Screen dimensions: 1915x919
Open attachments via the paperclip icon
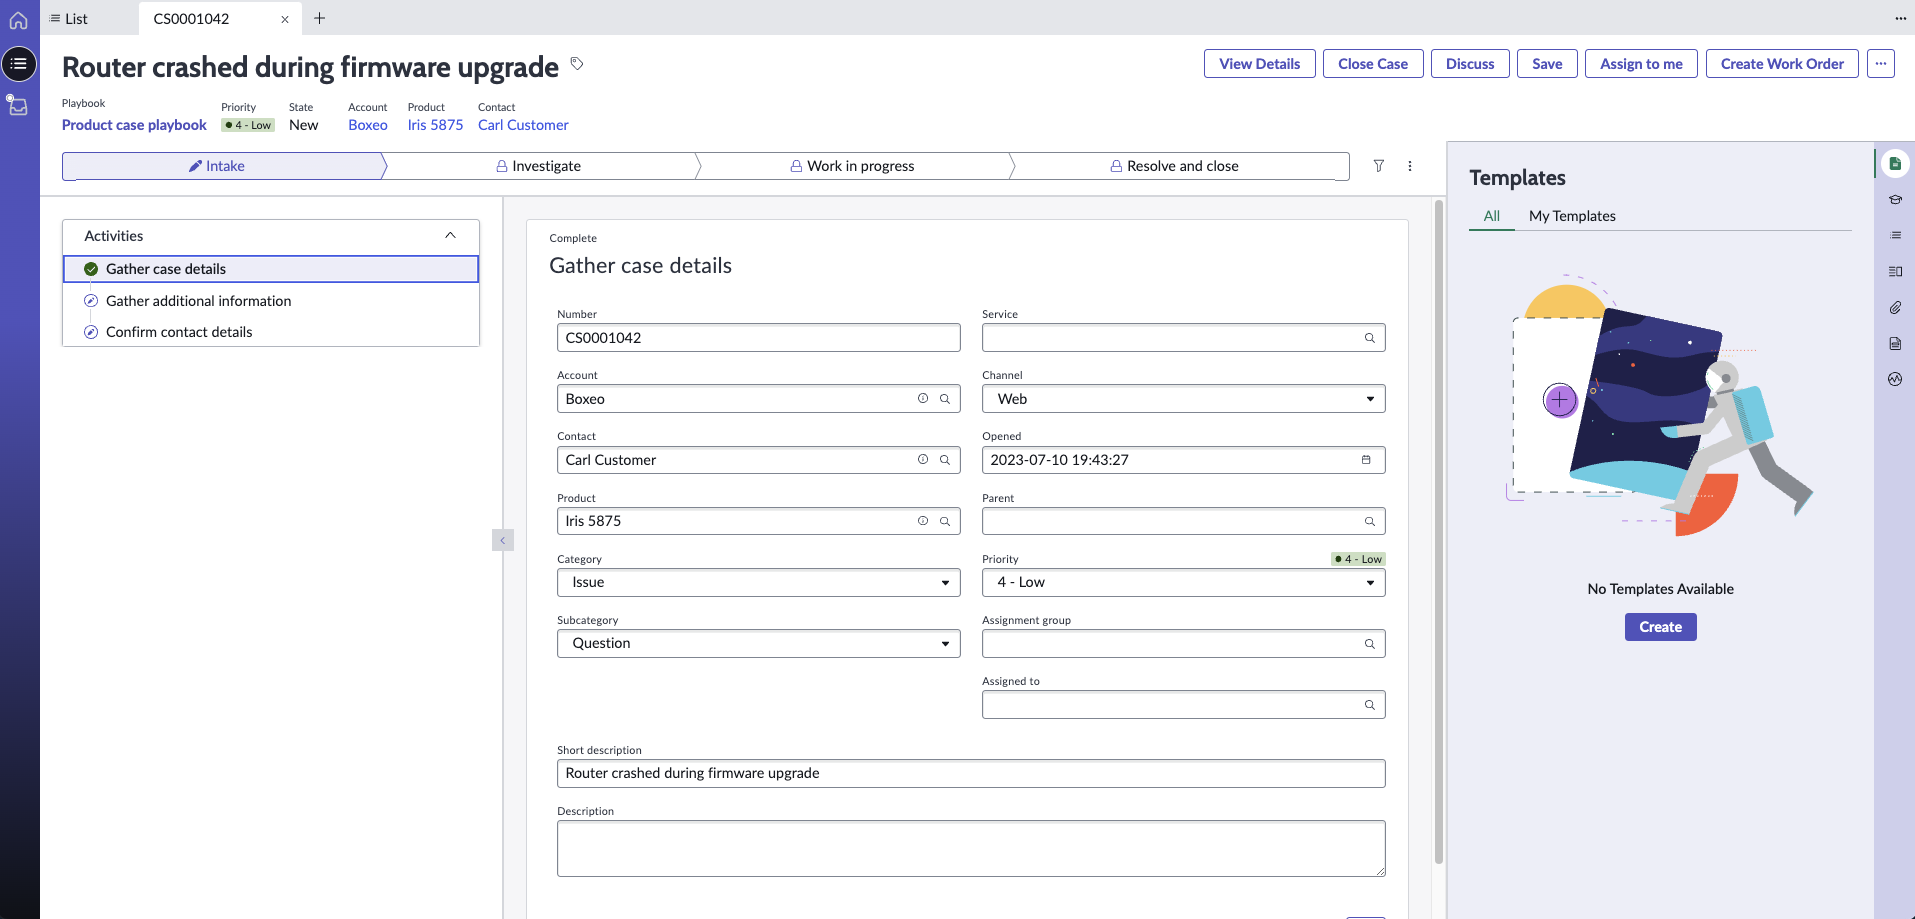click(x=1895, y=307)
